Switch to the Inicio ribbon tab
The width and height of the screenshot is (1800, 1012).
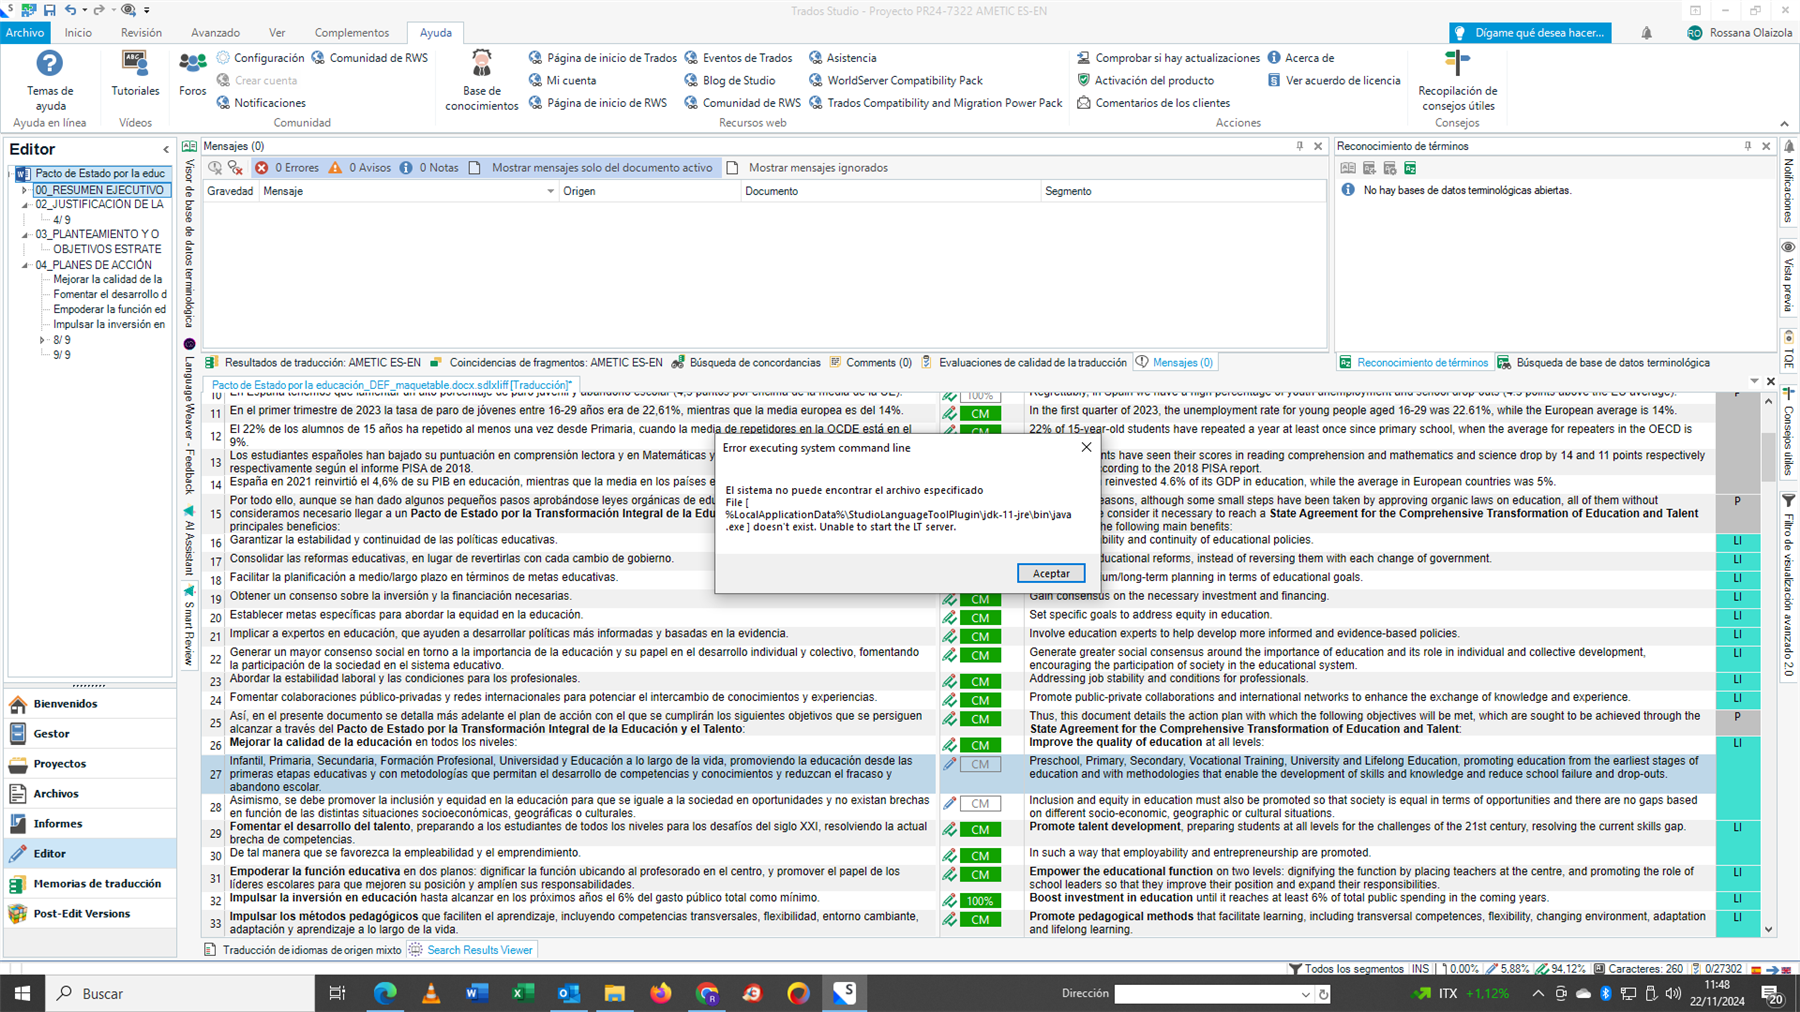(78, 33)
